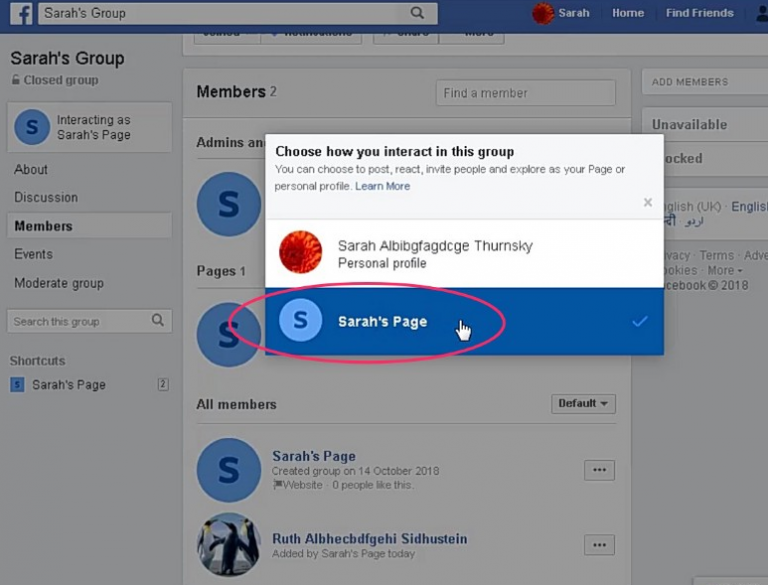Image resolution: width=768 pixels, height=585 pixels.
Task: Open Moderate group in sidebar
Action: (x=59, y=283)
